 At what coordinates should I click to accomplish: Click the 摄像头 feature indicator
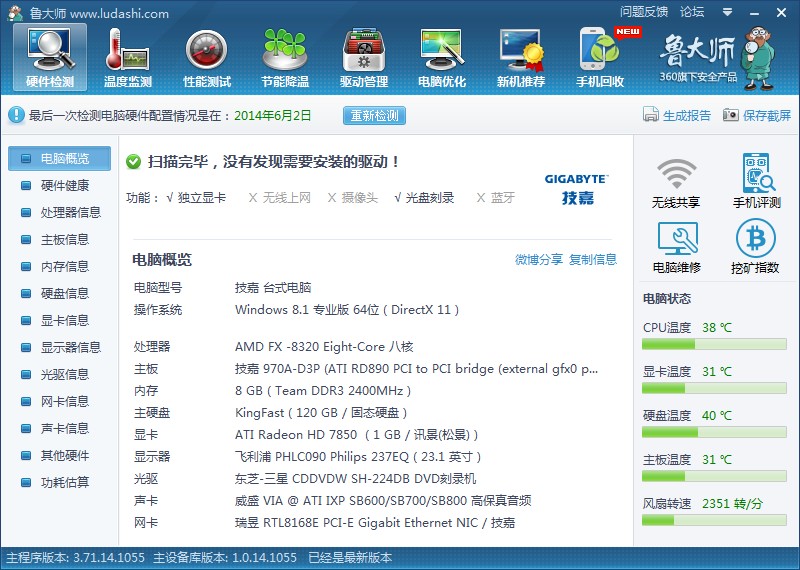[x=353, y=197]
